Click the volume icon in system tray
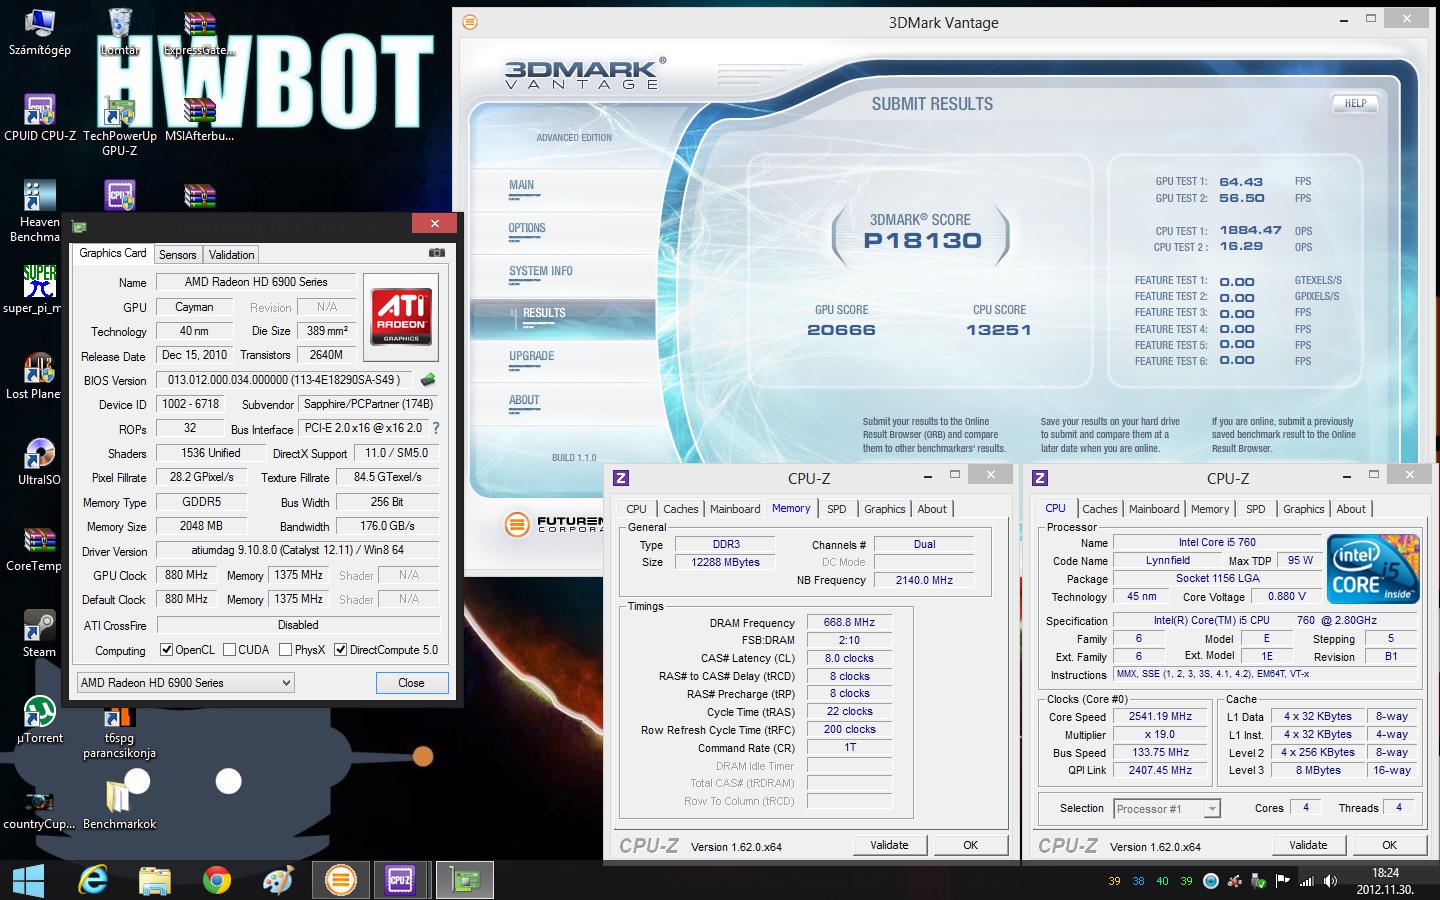Image resolution: width=1440 pixels, height=900 pixels. tap(1330, 881)
